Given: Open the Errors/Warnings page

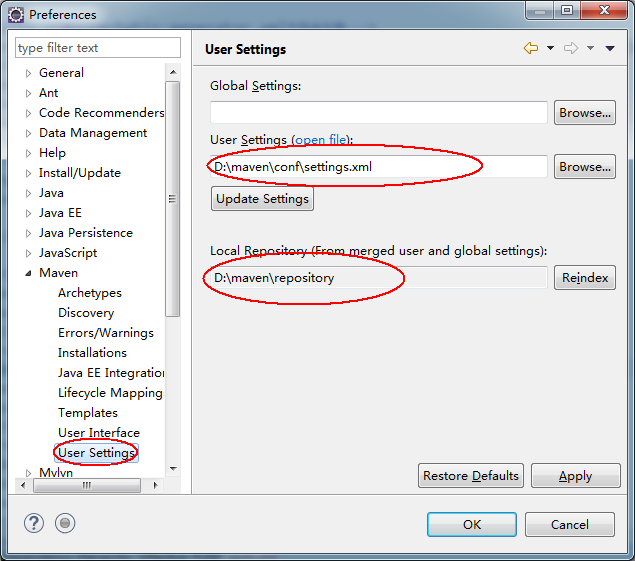Looking at the screenshot, I should (x=106, y=333).
